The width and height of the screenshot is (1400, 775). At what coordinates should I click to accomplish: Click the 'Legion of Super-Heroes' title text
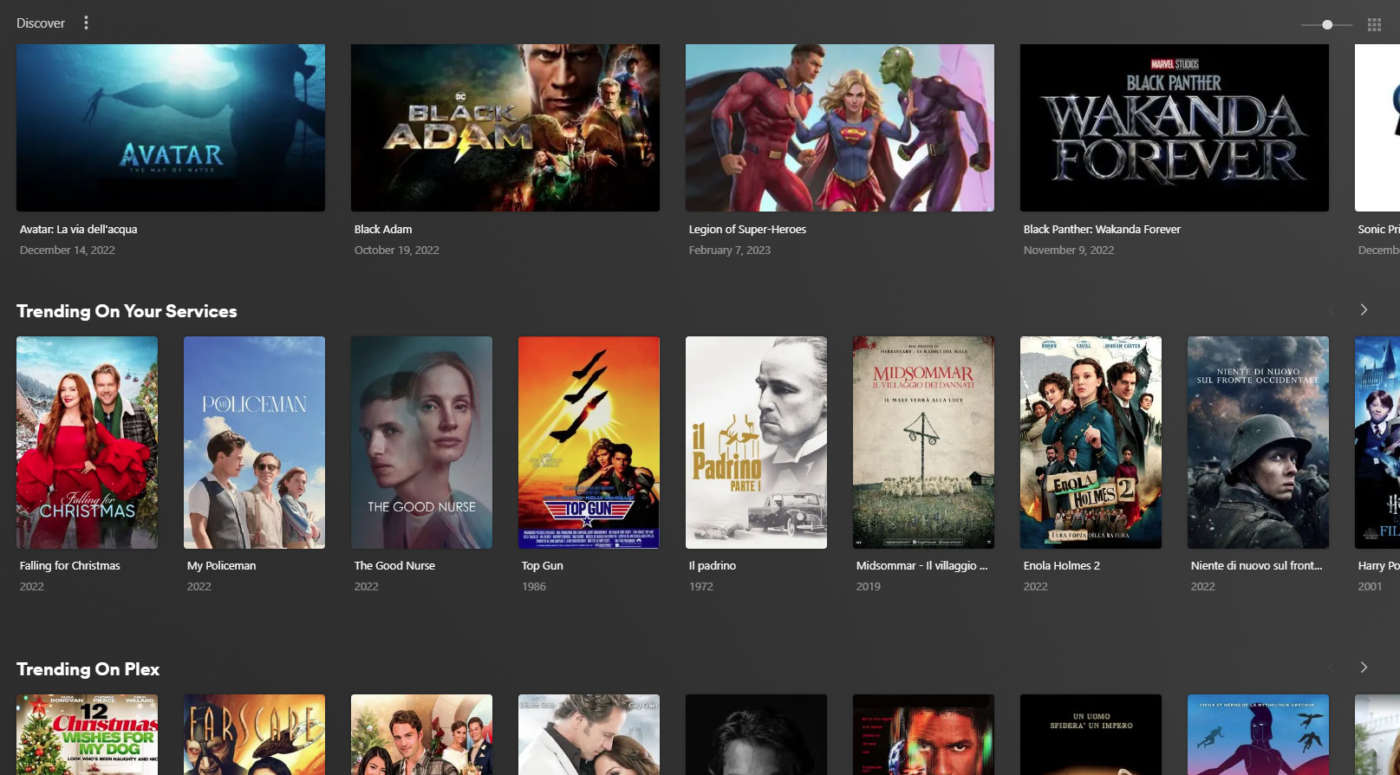coord(747,229)
